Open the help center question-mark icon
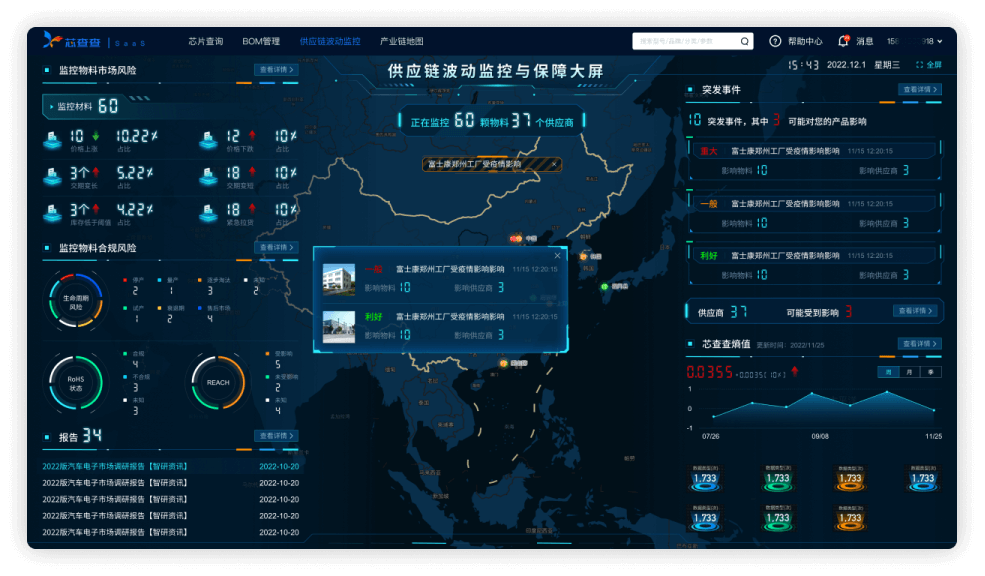The height and width of the screenshot is (576, 985). click(775, 41)
